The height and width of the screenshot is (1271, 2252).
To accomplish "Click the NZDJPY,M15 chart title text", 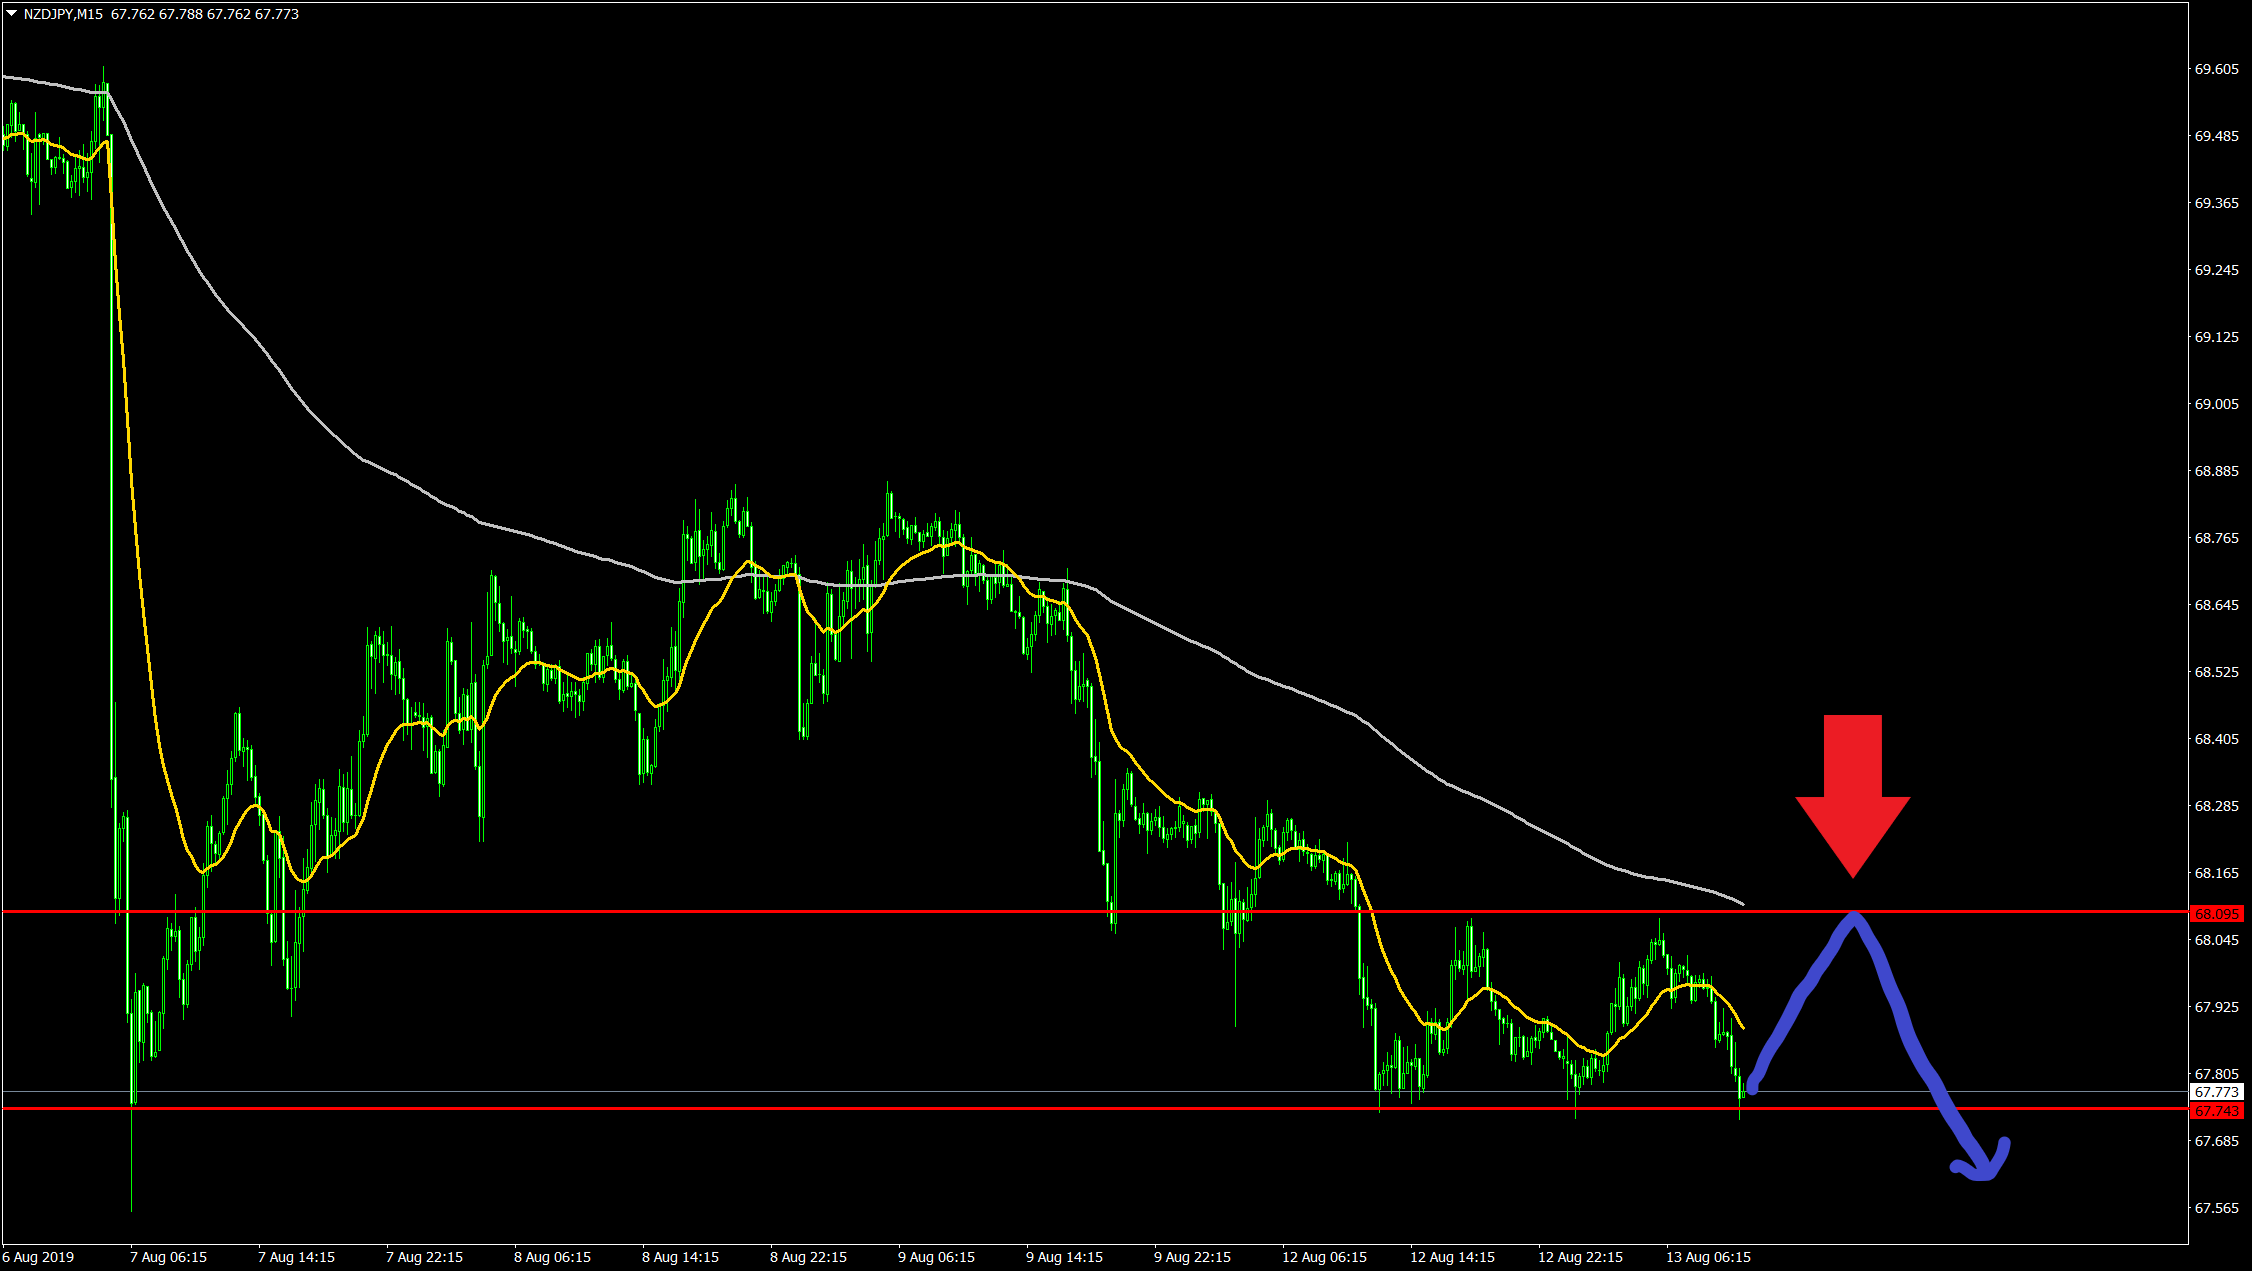I will tap(63, 14).
